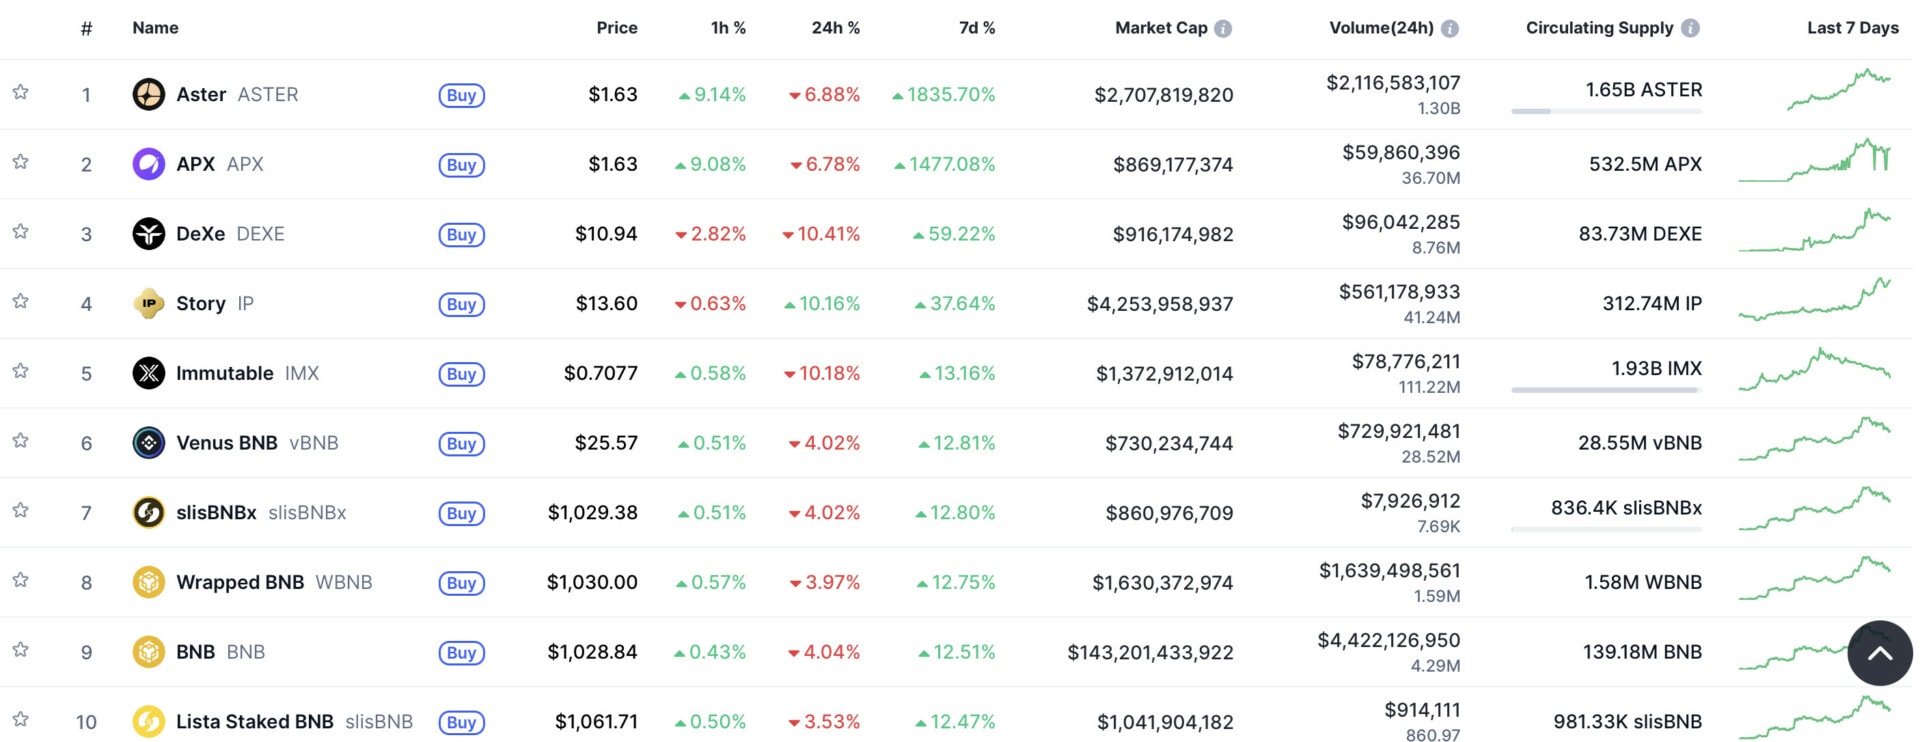Open the Market Cap info icon
This screenshot has width=1920, height=742.
tap(1223, 29)
